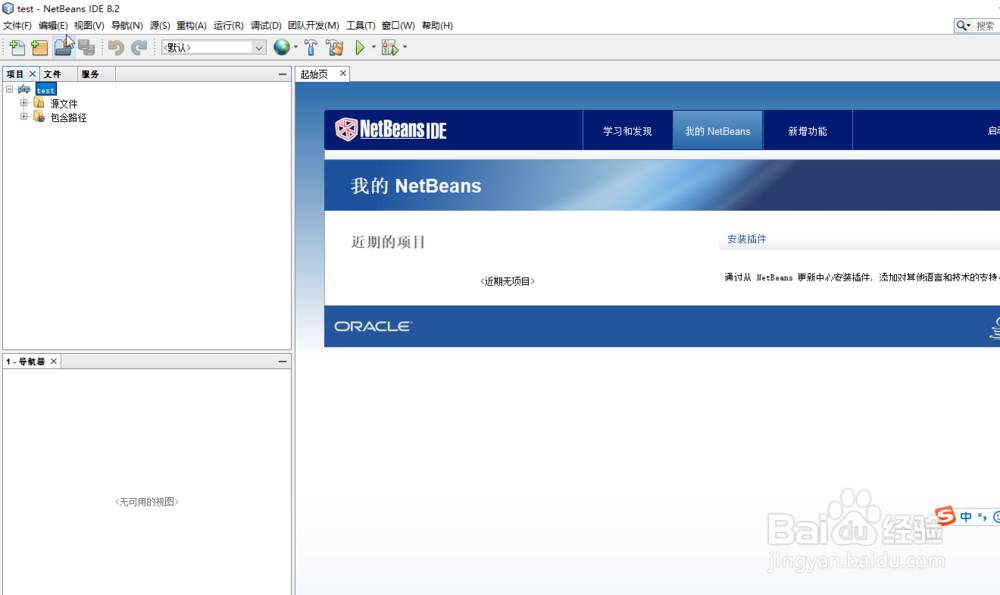Click the <近期无项目> placeholder text
Image resolution: width=1000 pixels, height=595 pixels.
click(x=508, y=281)
